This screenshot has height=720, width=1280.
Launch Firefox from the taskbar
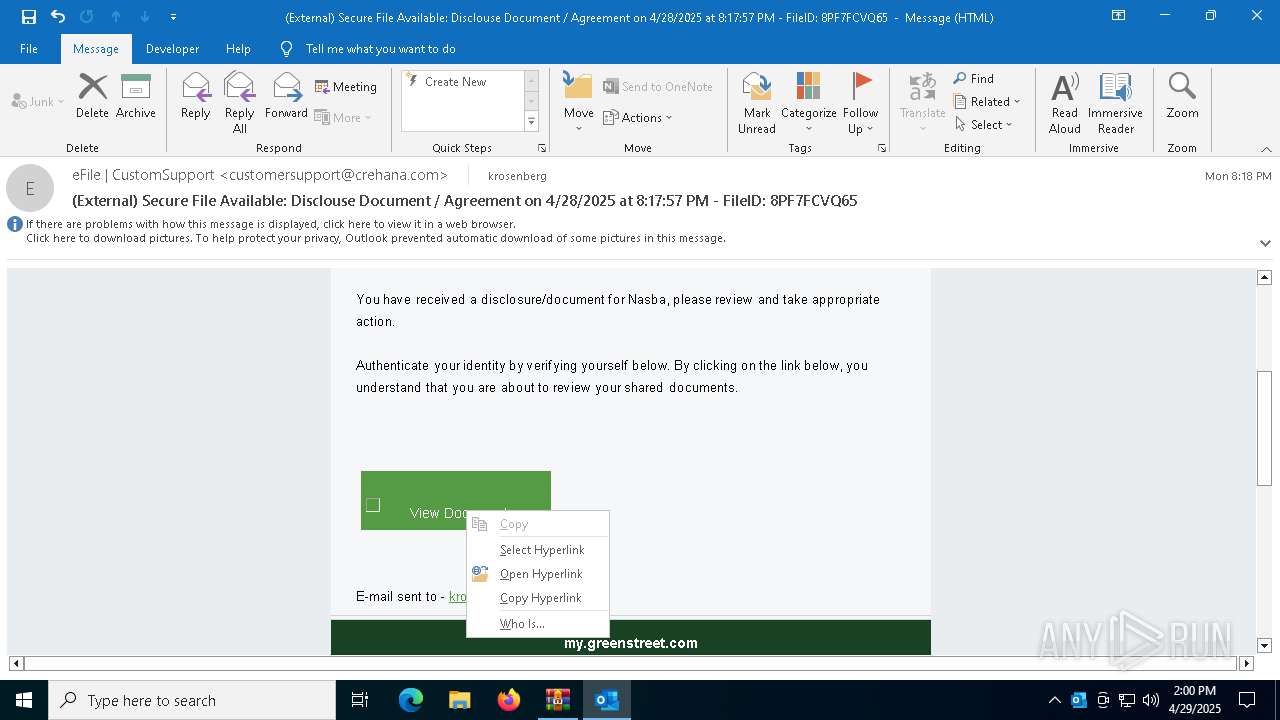click(508, 700)
